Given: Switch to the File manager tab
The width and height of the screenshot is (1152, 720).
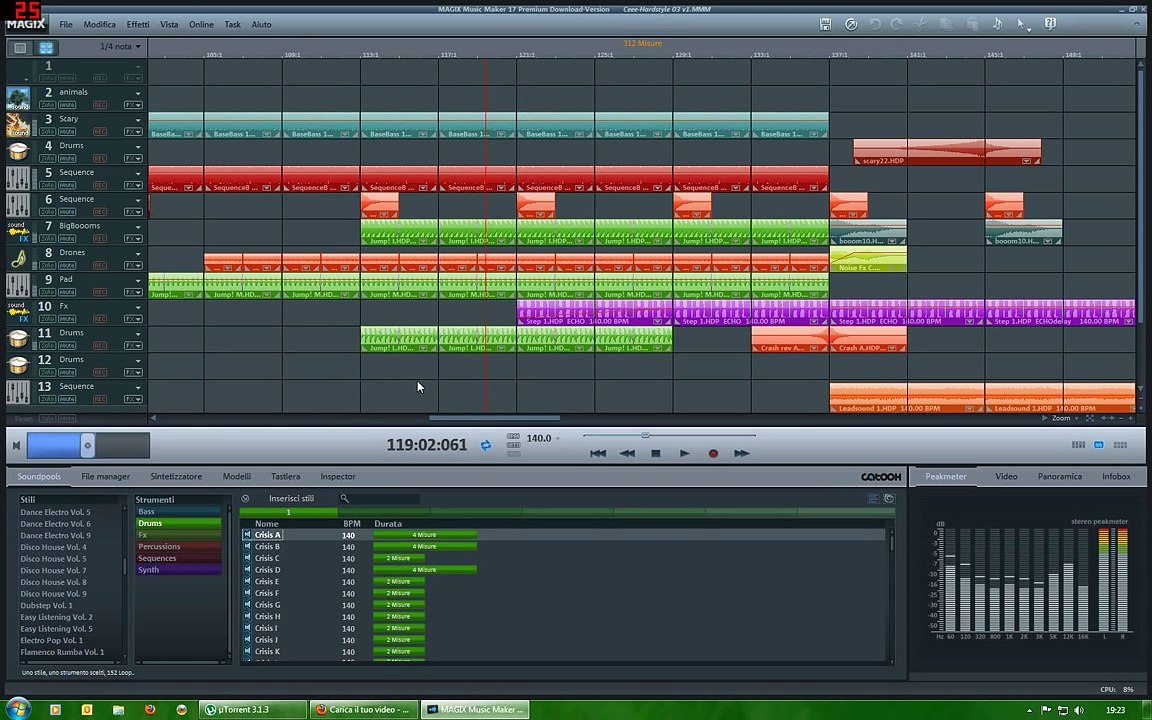Looking at the screenshot, I should [x=105, y=477].
